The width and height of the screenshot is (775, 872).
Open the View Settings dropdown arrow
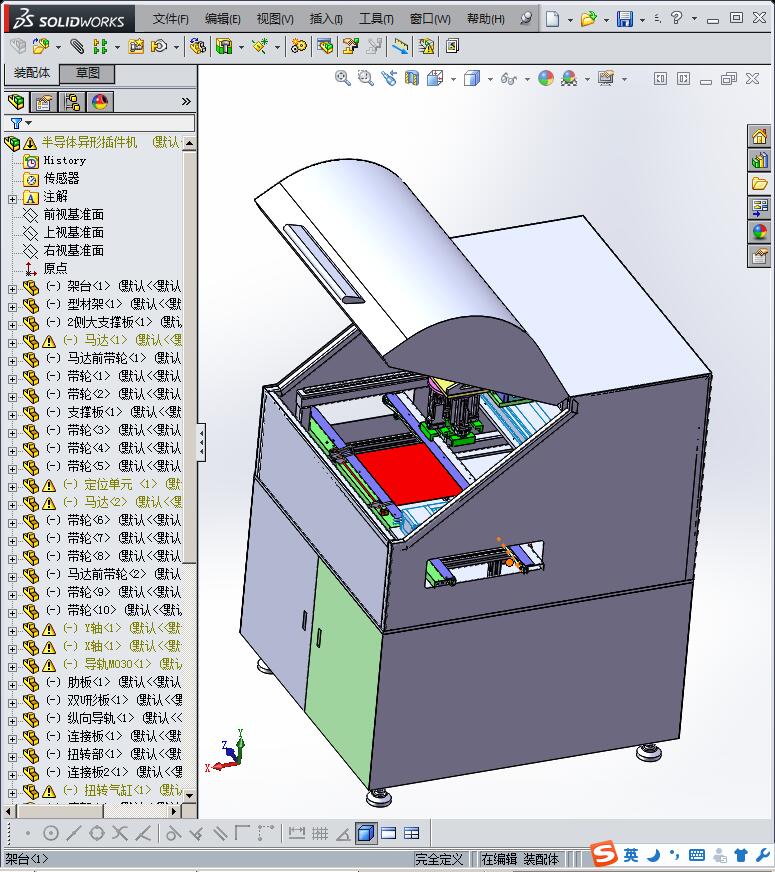click(x=624, y=80)
